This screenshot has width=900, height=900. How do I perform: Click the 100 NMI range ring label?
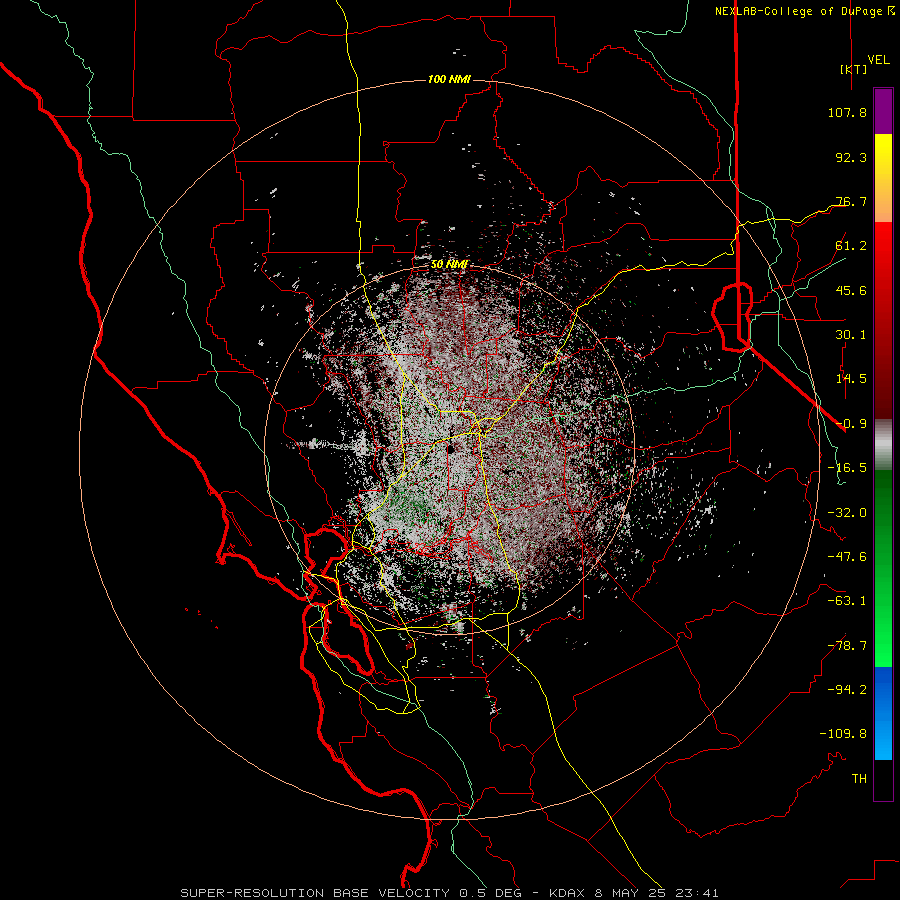(x=449, y=79)
